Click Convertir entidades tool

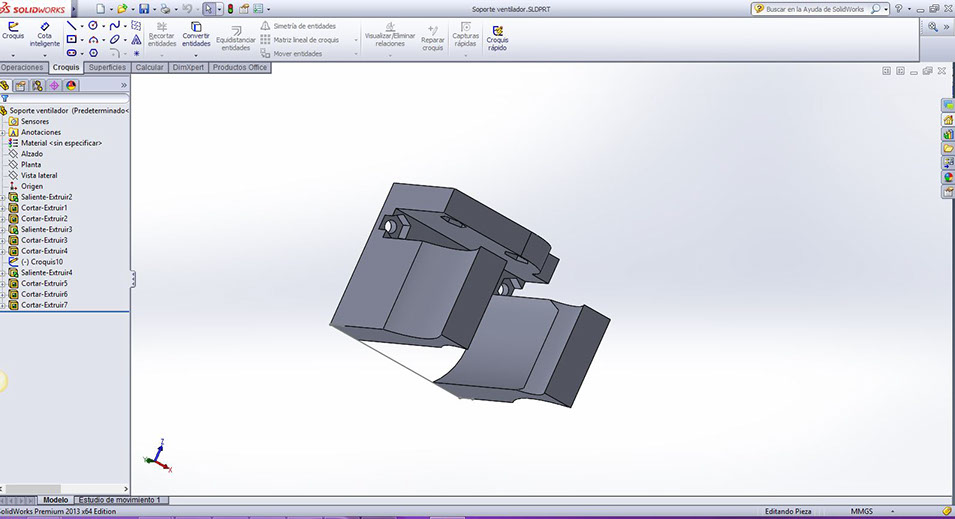pos(196,35)
